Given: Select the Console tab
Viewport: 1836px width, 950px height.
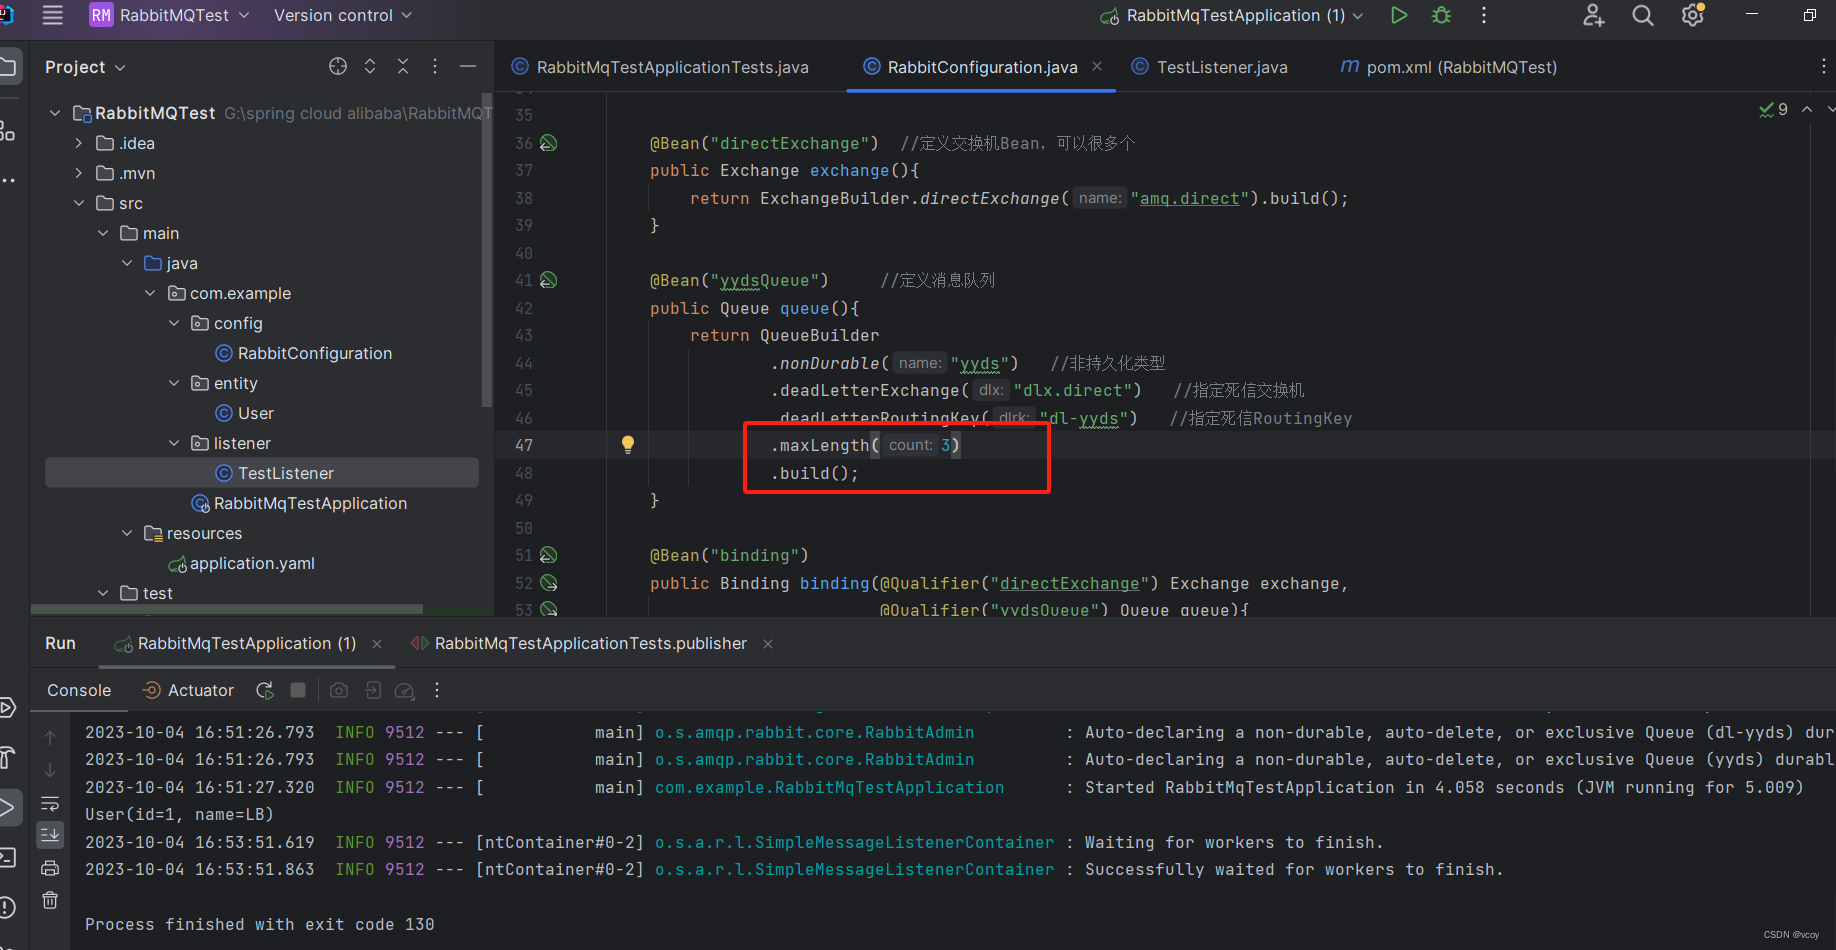Looking at the screenshot, I should pos(79,690).
